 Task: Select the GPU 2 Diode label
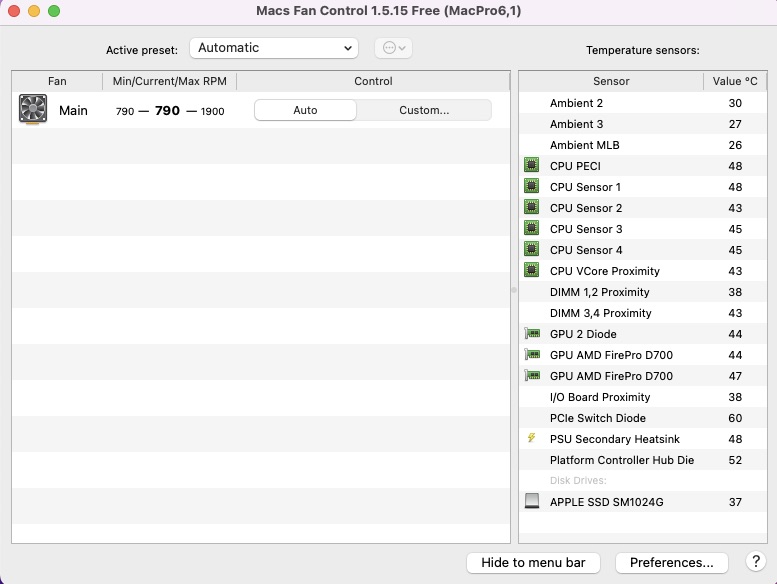[x=583, y=334]
